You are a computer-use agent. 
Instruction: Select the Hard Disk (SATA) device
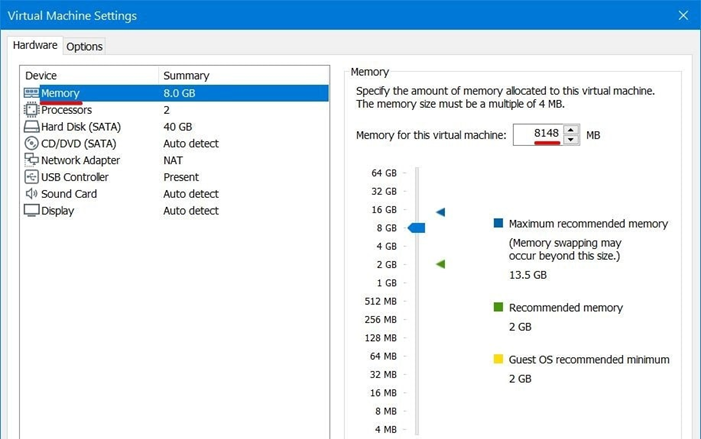pos(175,127)
